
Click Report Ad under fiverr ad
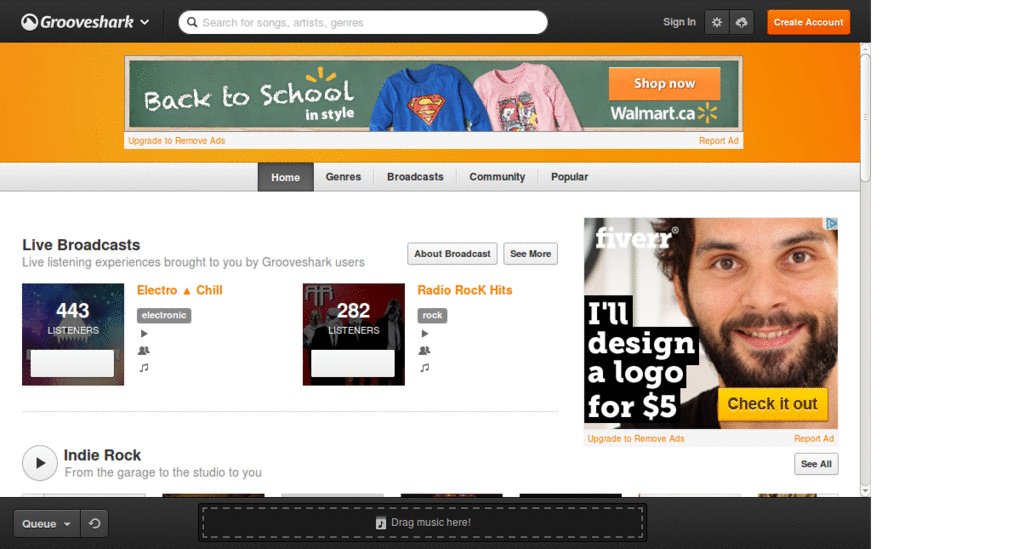pos(814,439)
